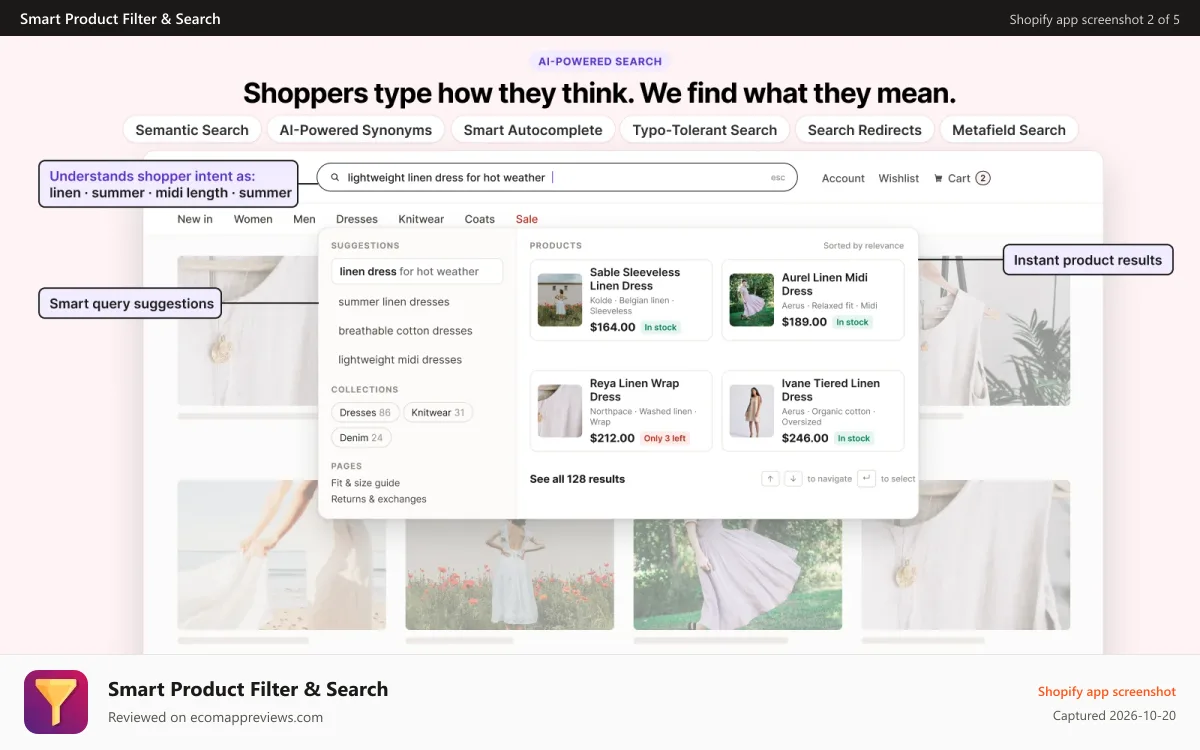Viewport: 1200px width, 750px height.
Task: Click the Reya Linen Wrap Dress thumbnail
Action: (560, 411)
